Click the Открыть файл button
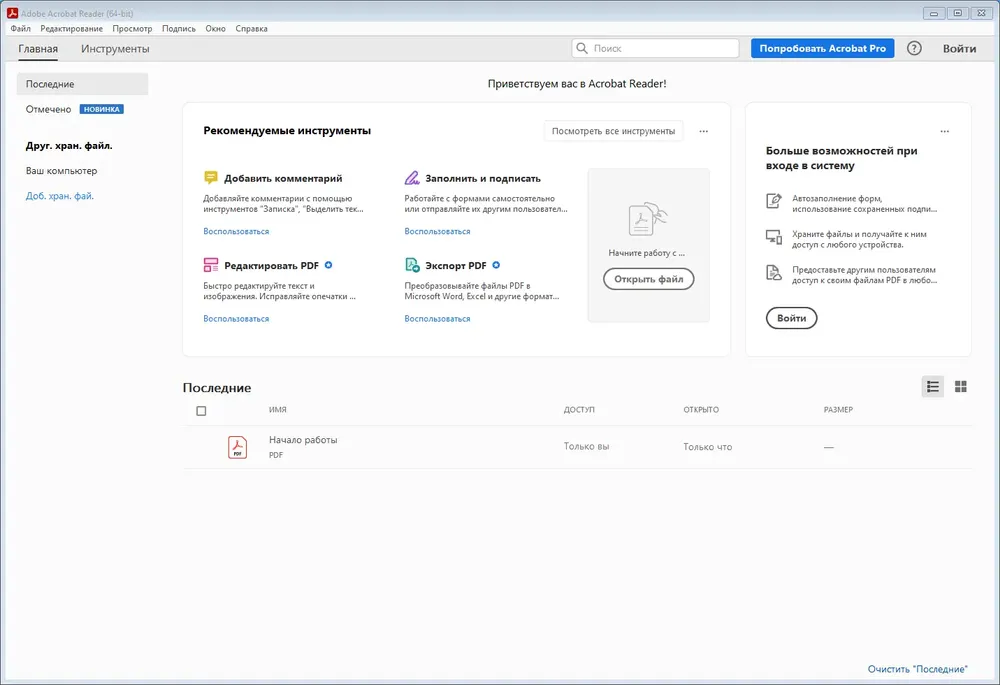This screenshot has height=685, width=1000. (649, 279)
